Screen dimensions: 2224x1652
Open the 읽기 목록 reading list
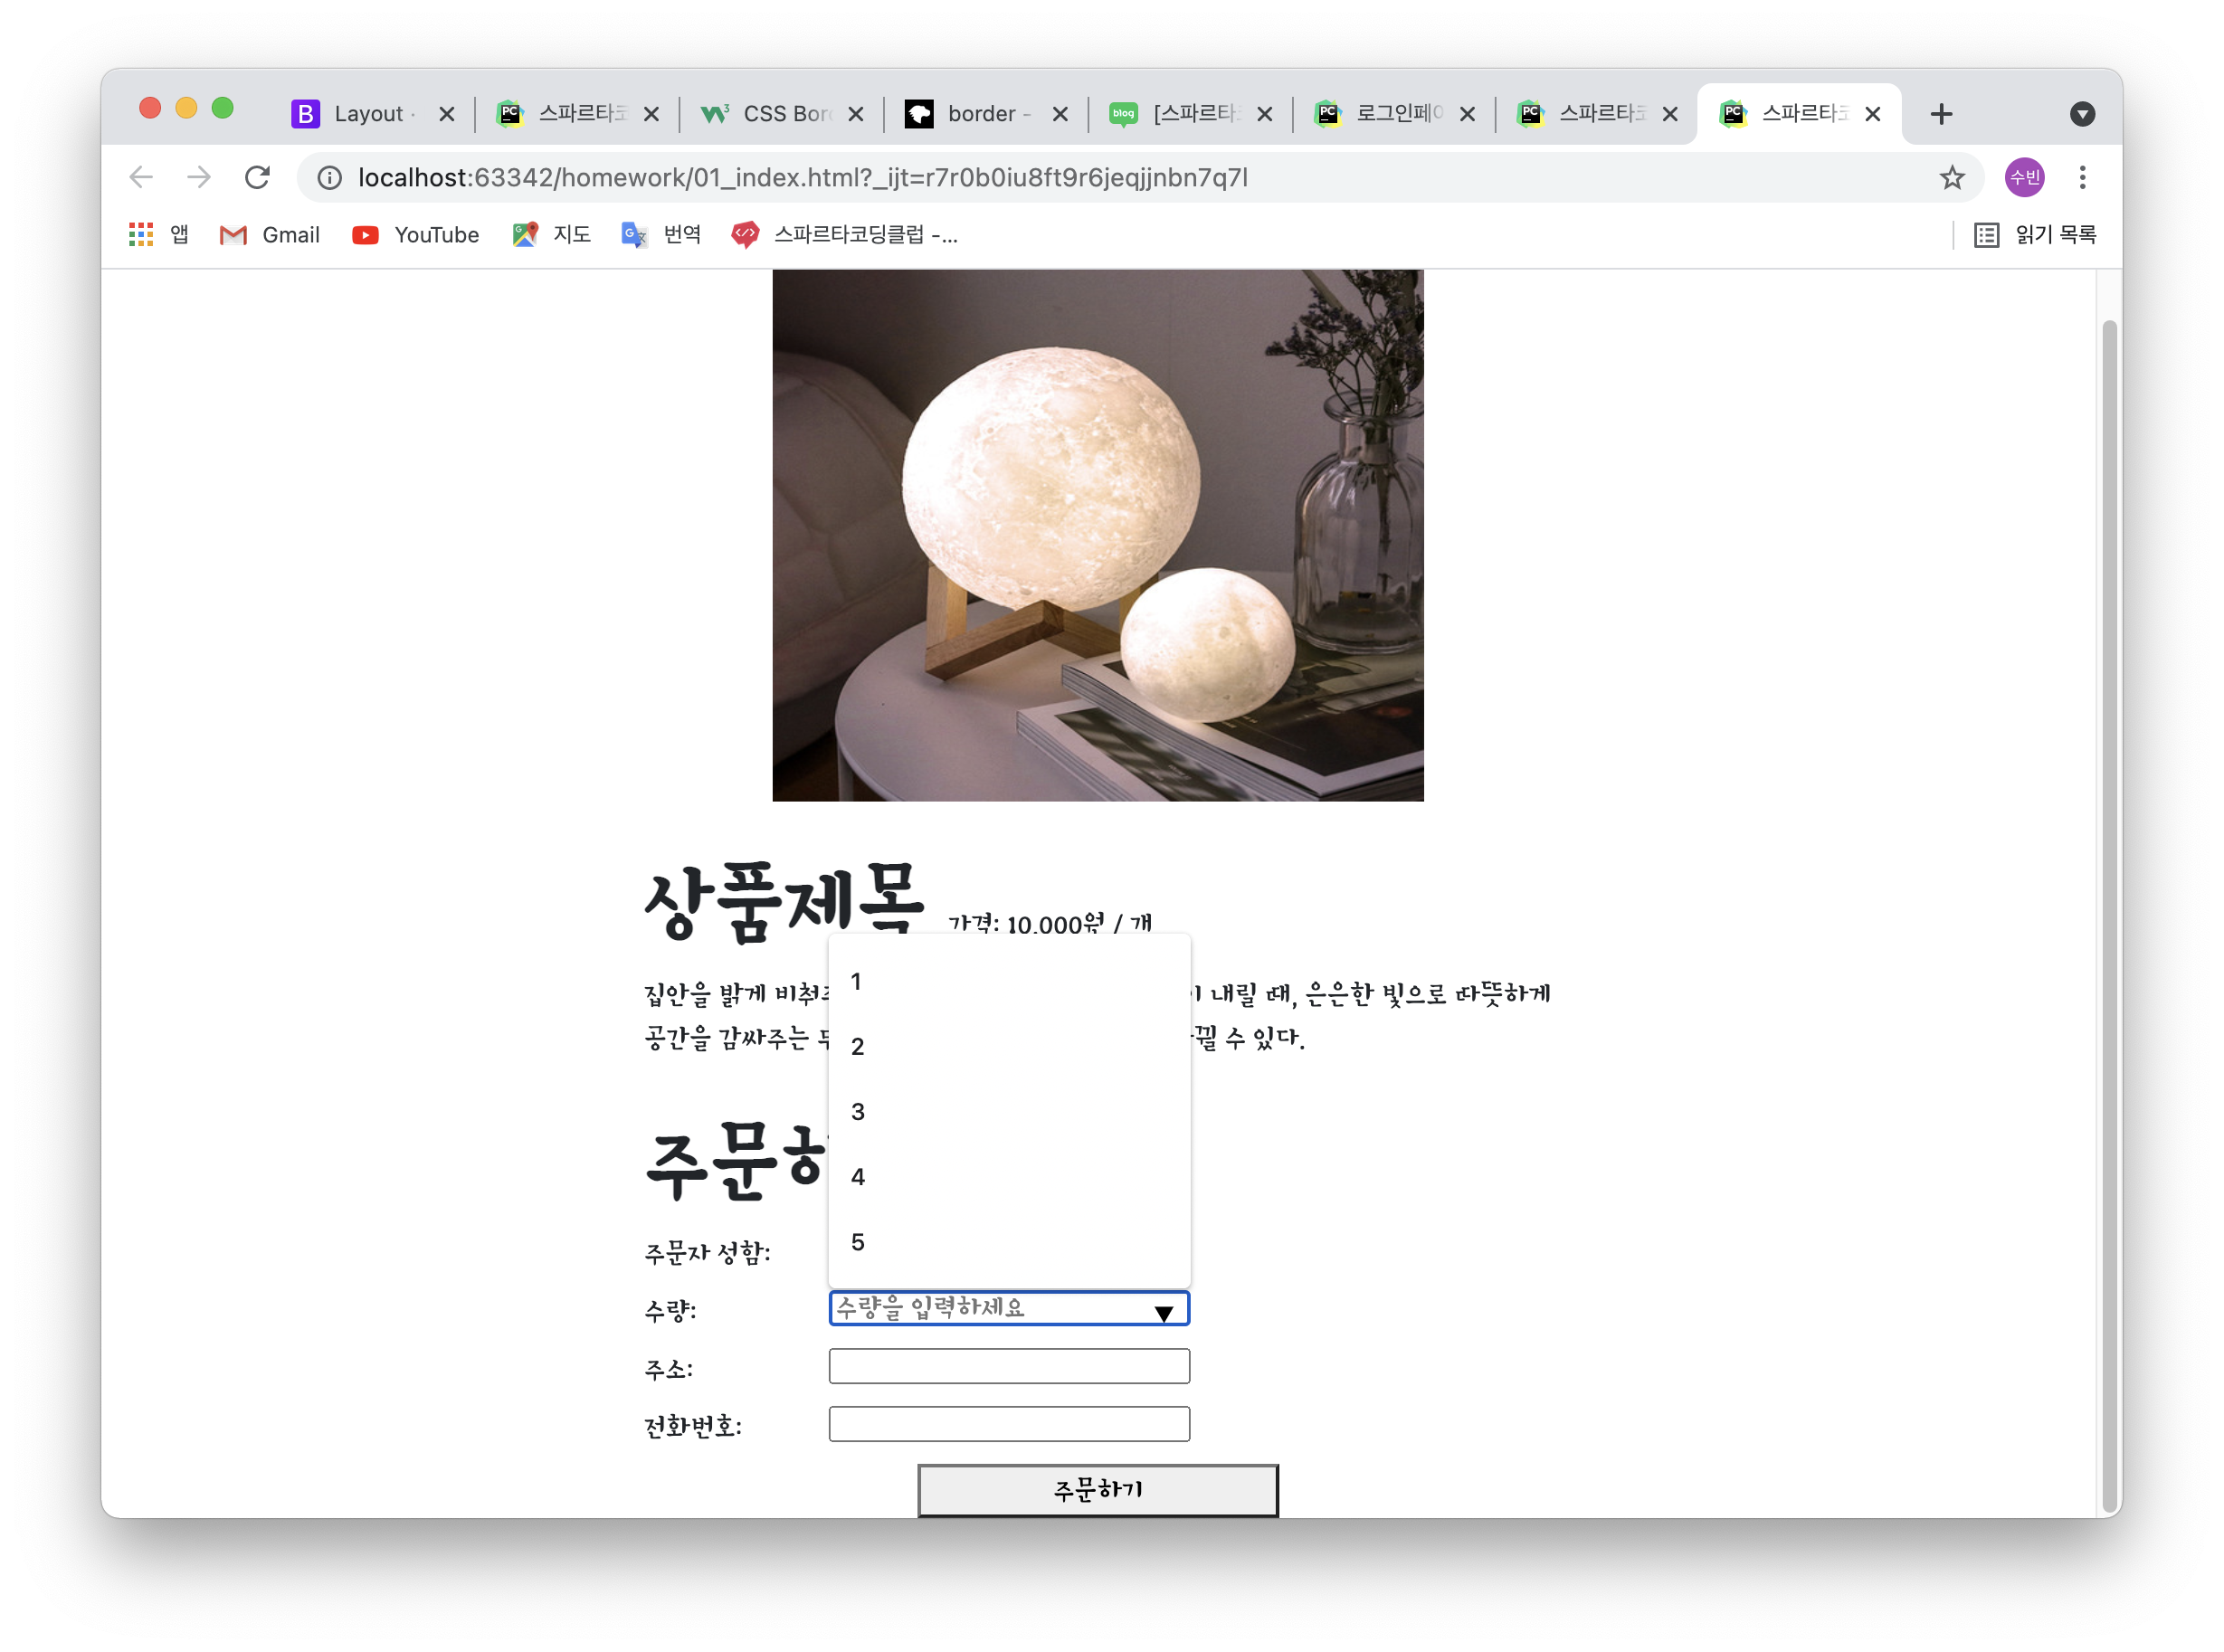pyautogui.click(x=2034, y=234)
